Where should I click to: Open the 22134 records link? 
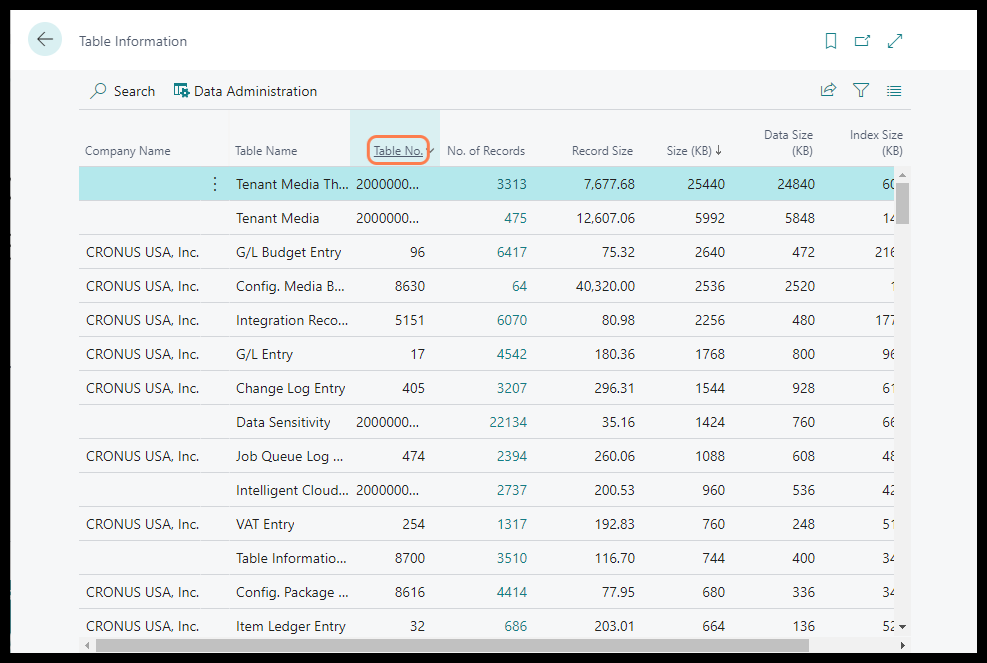point(508,422)
